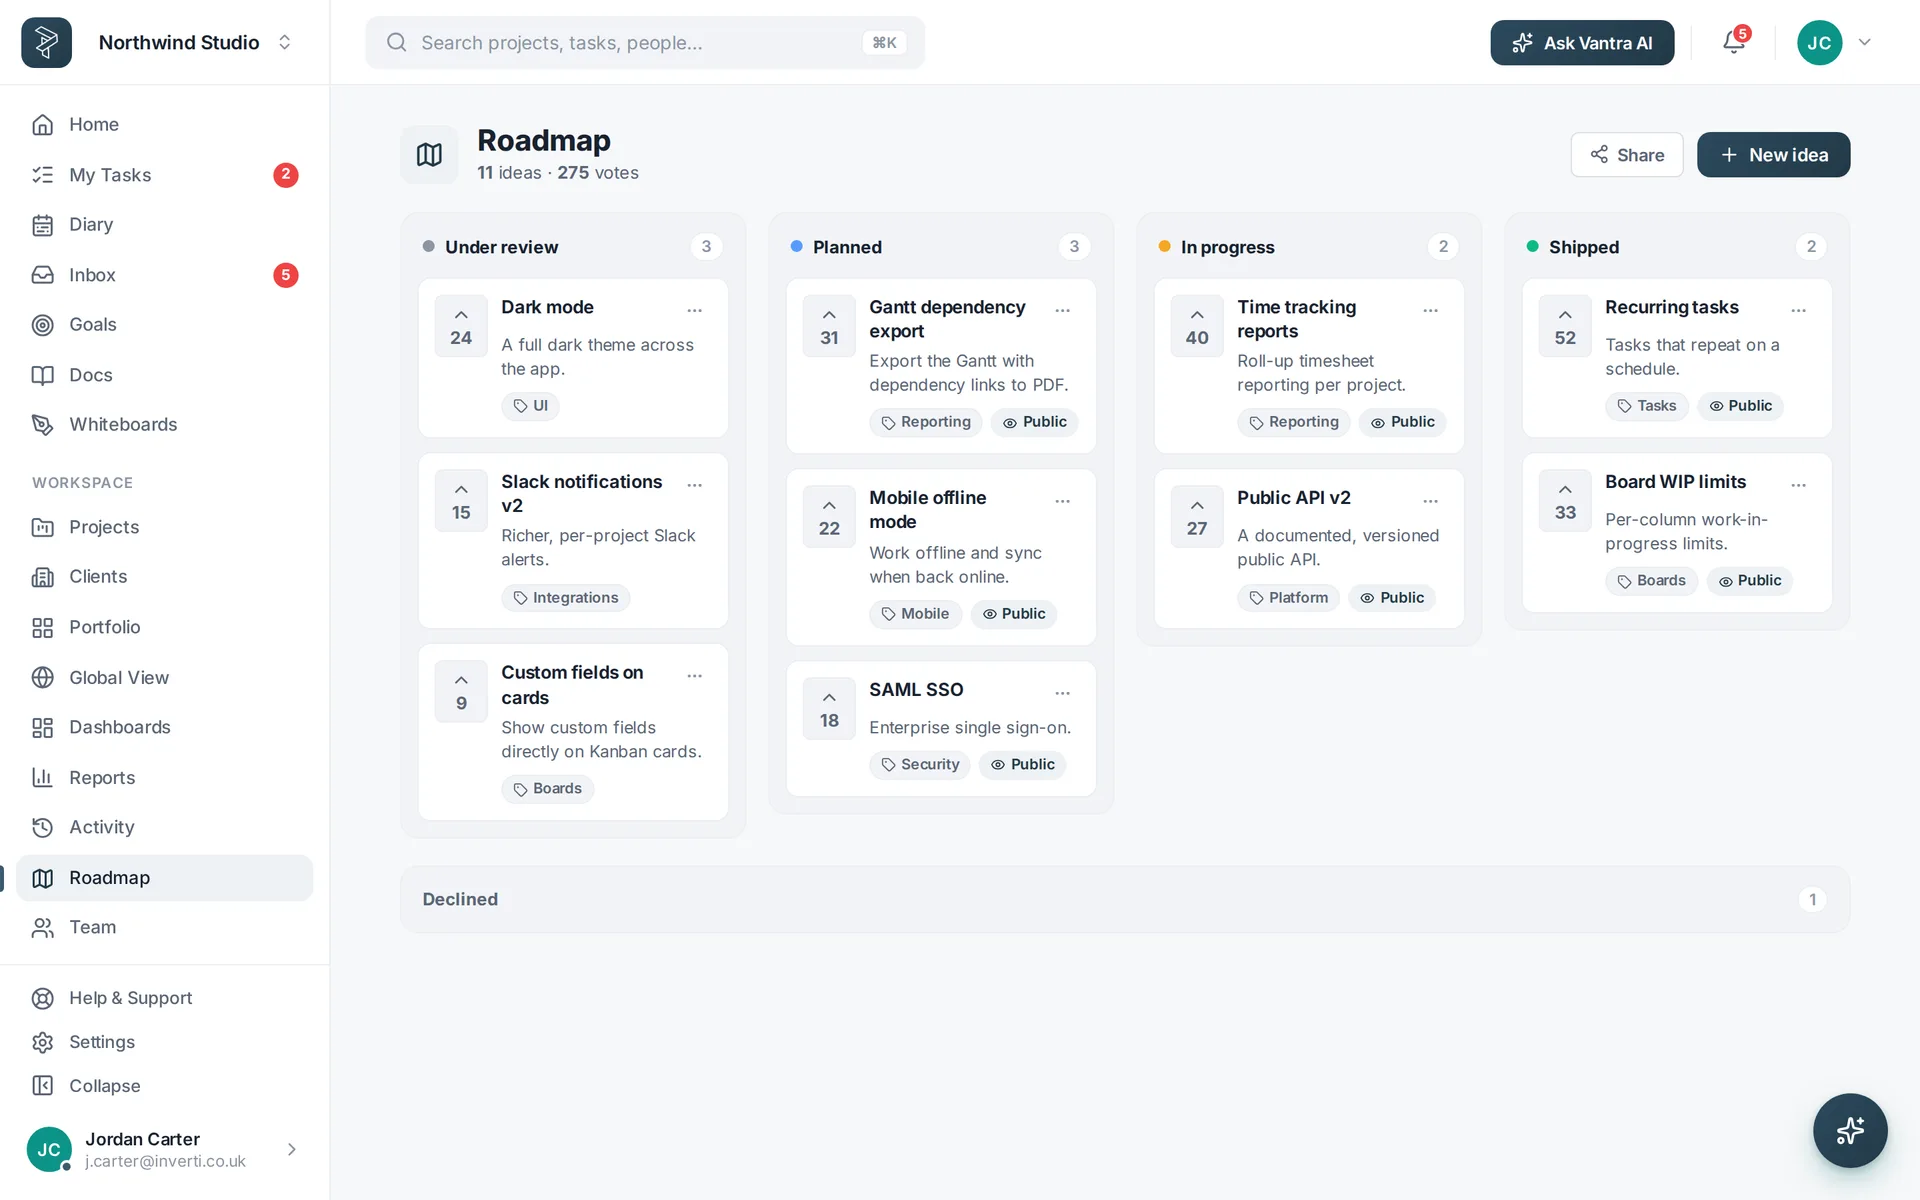1920x1200 pixels.
Task: Open the notifications bell
Action: (x=1734, y=42)
